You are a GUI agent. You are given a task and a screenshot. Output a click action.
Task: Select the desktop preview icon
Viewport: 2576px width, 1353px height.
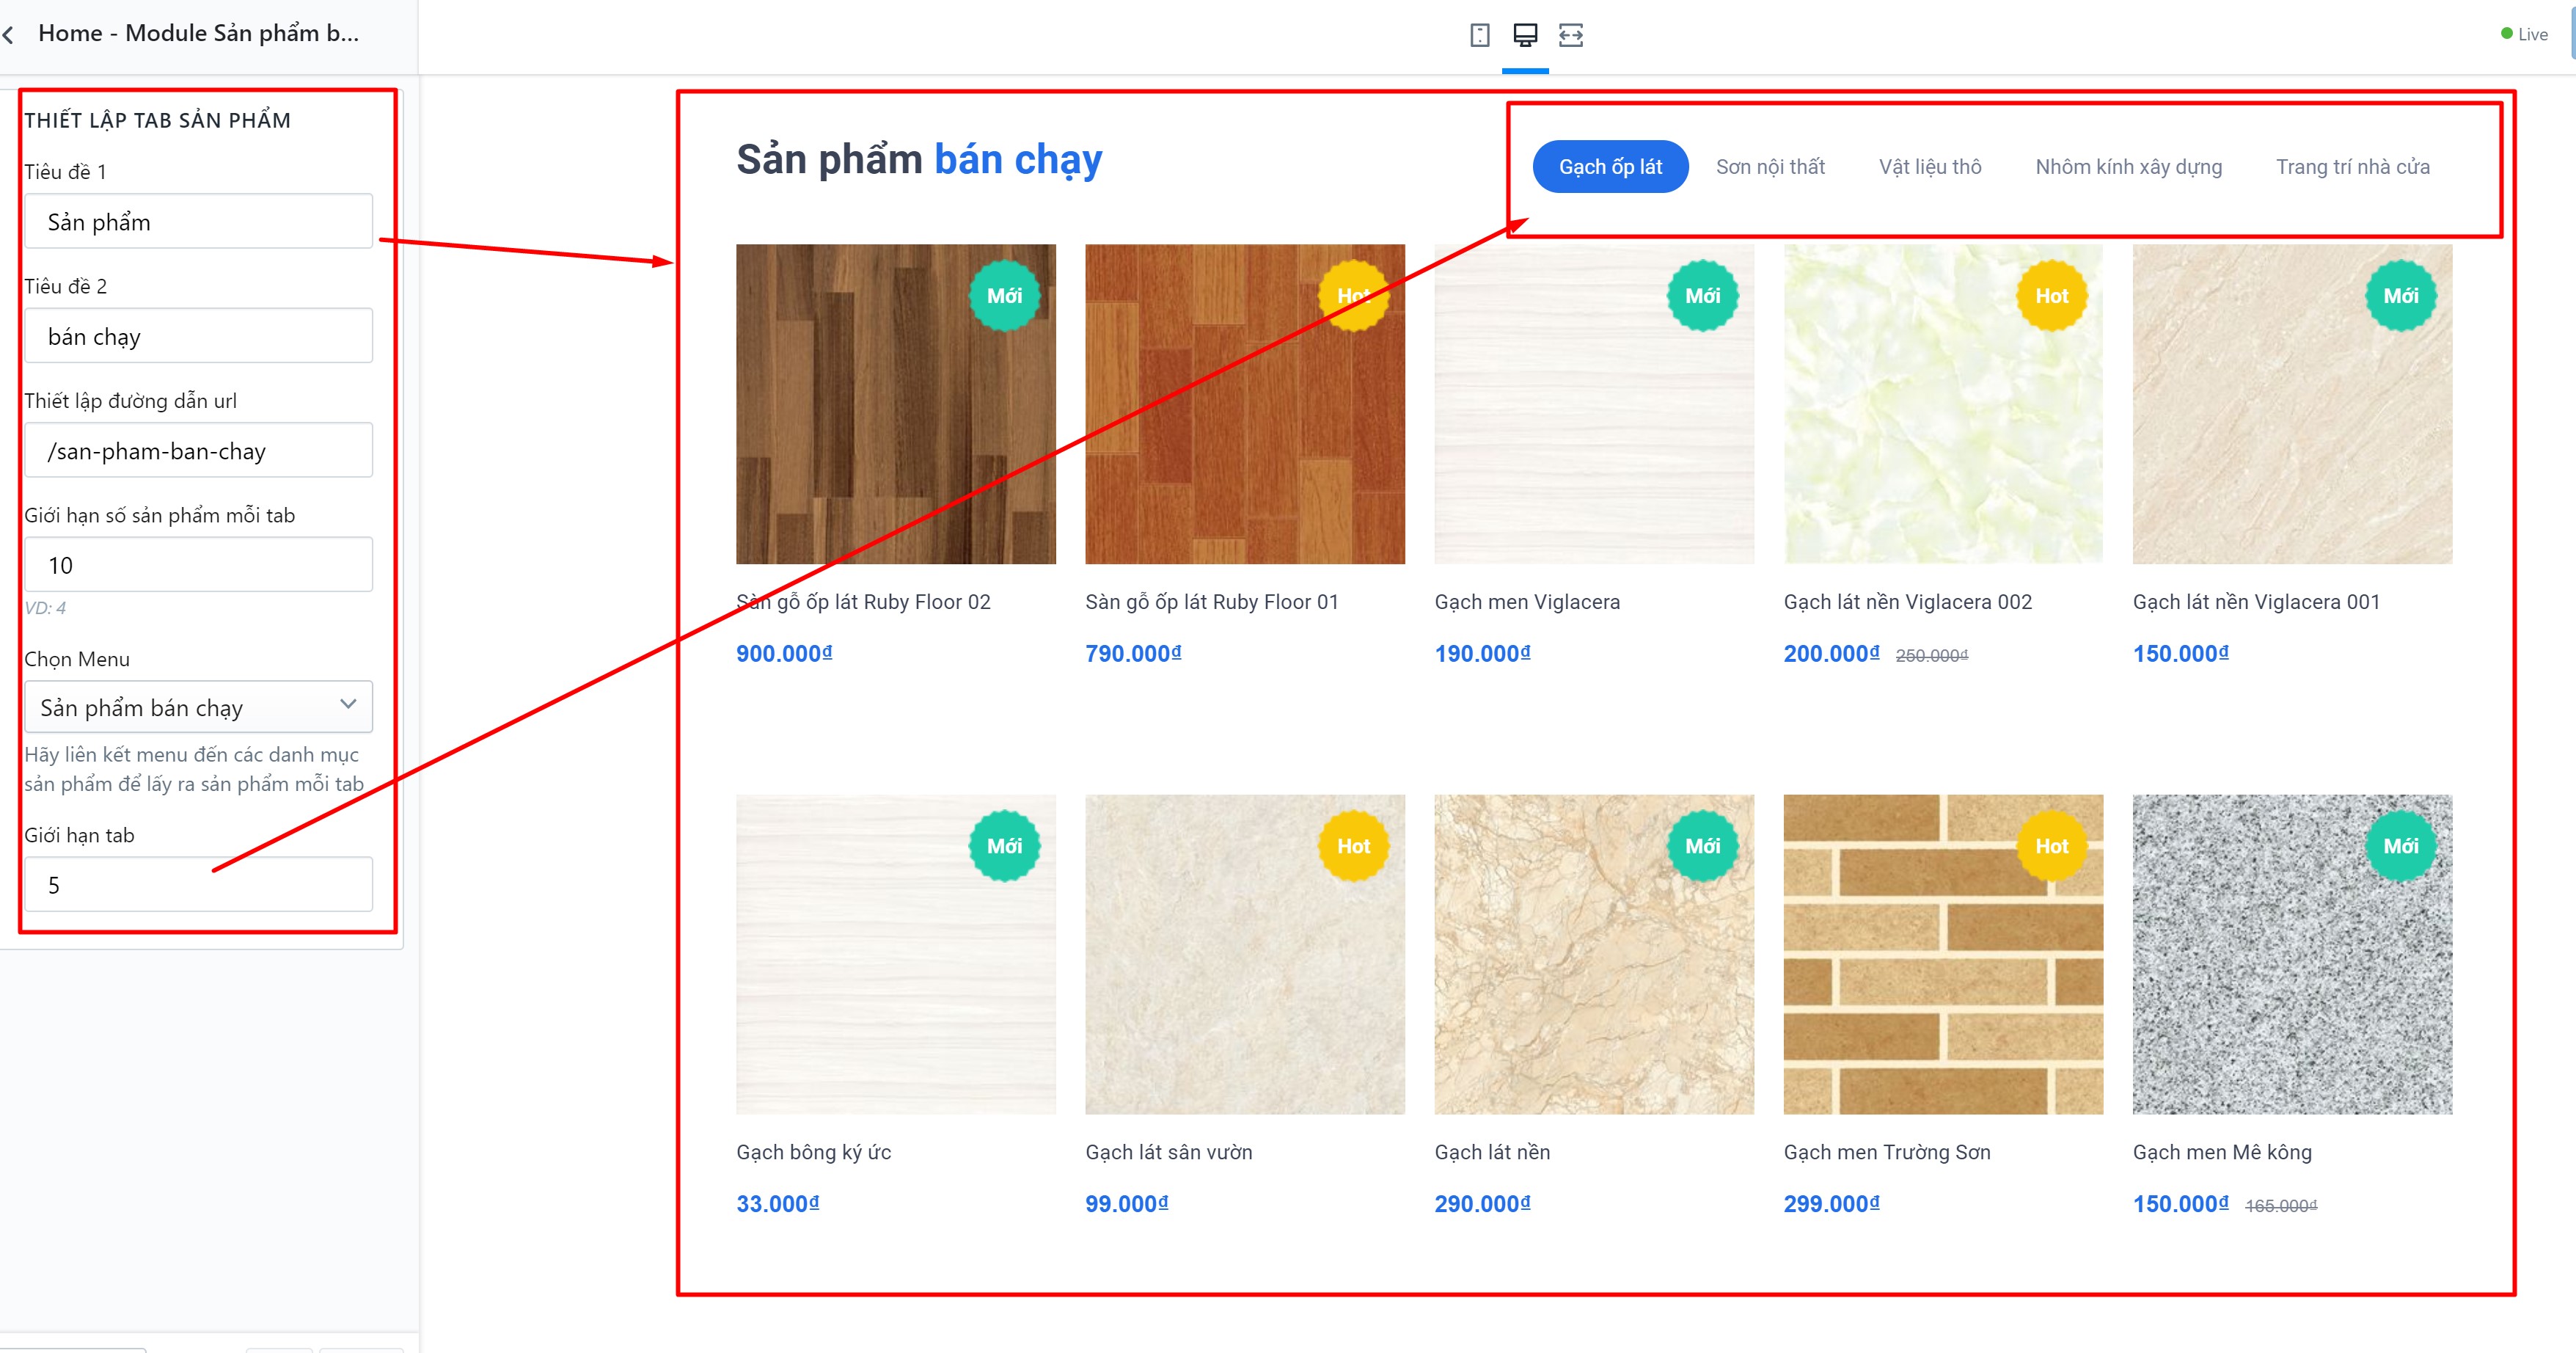1525,36
